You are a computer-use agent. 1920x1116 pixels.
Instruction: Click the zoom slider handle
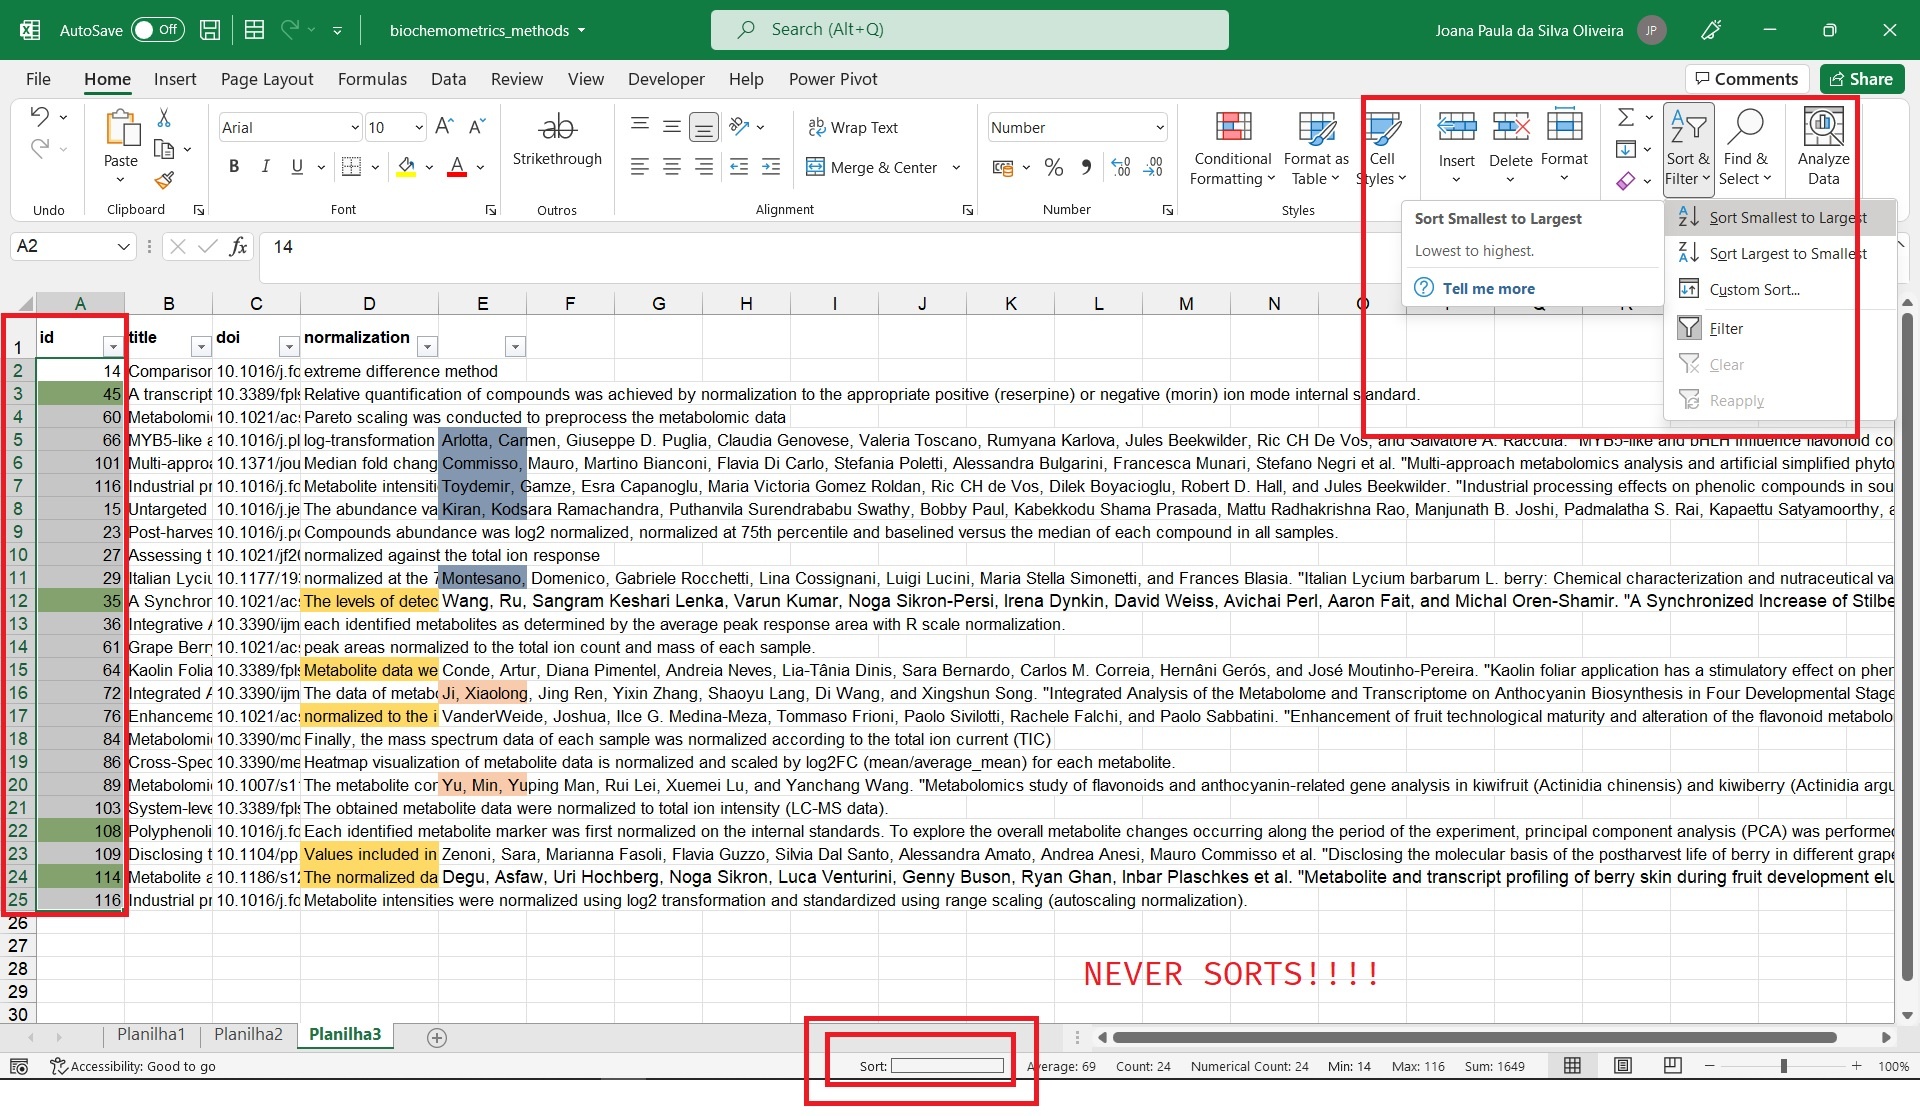(x=1783, y=1066)
